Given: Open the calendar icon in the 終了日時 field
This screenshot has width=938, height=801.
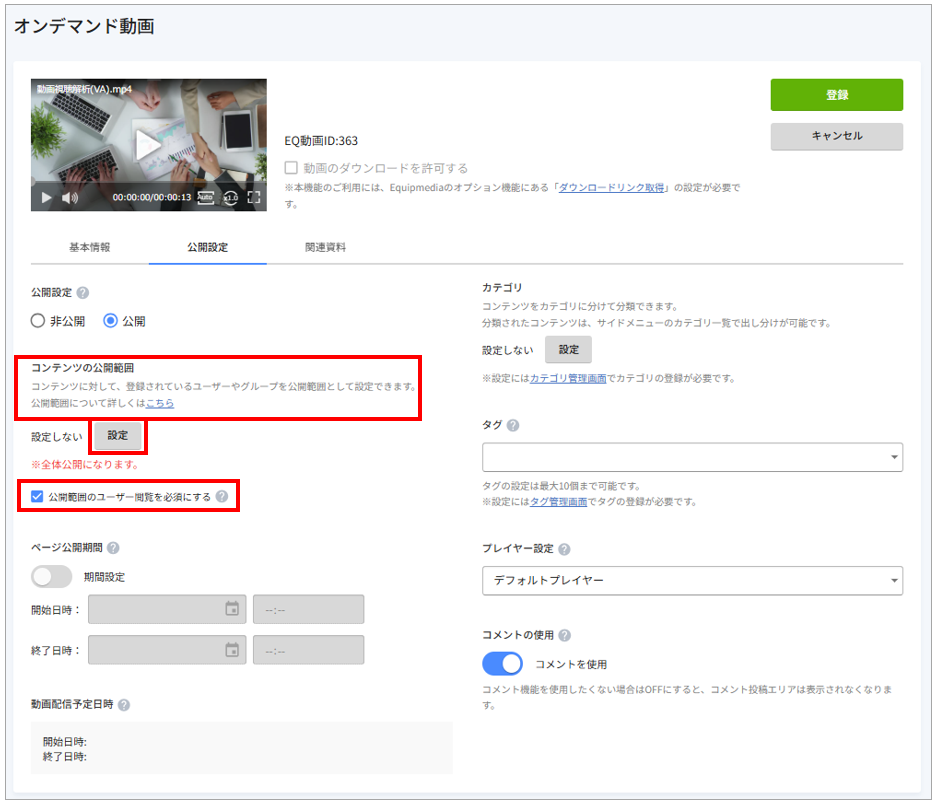Looking at the screenshot, I should pyautogui.click(x=232, y=650).
